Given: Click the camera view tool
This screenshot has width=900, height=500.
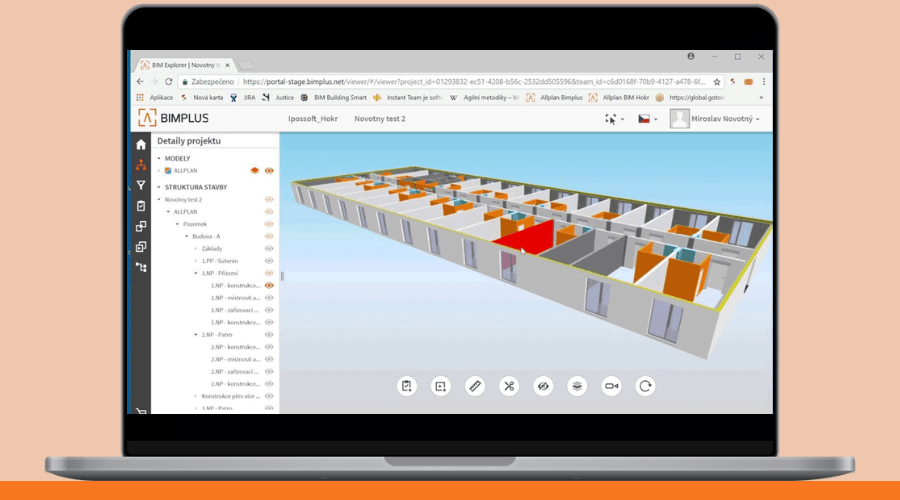Looking at the screenshot, I should click(611, 386).
